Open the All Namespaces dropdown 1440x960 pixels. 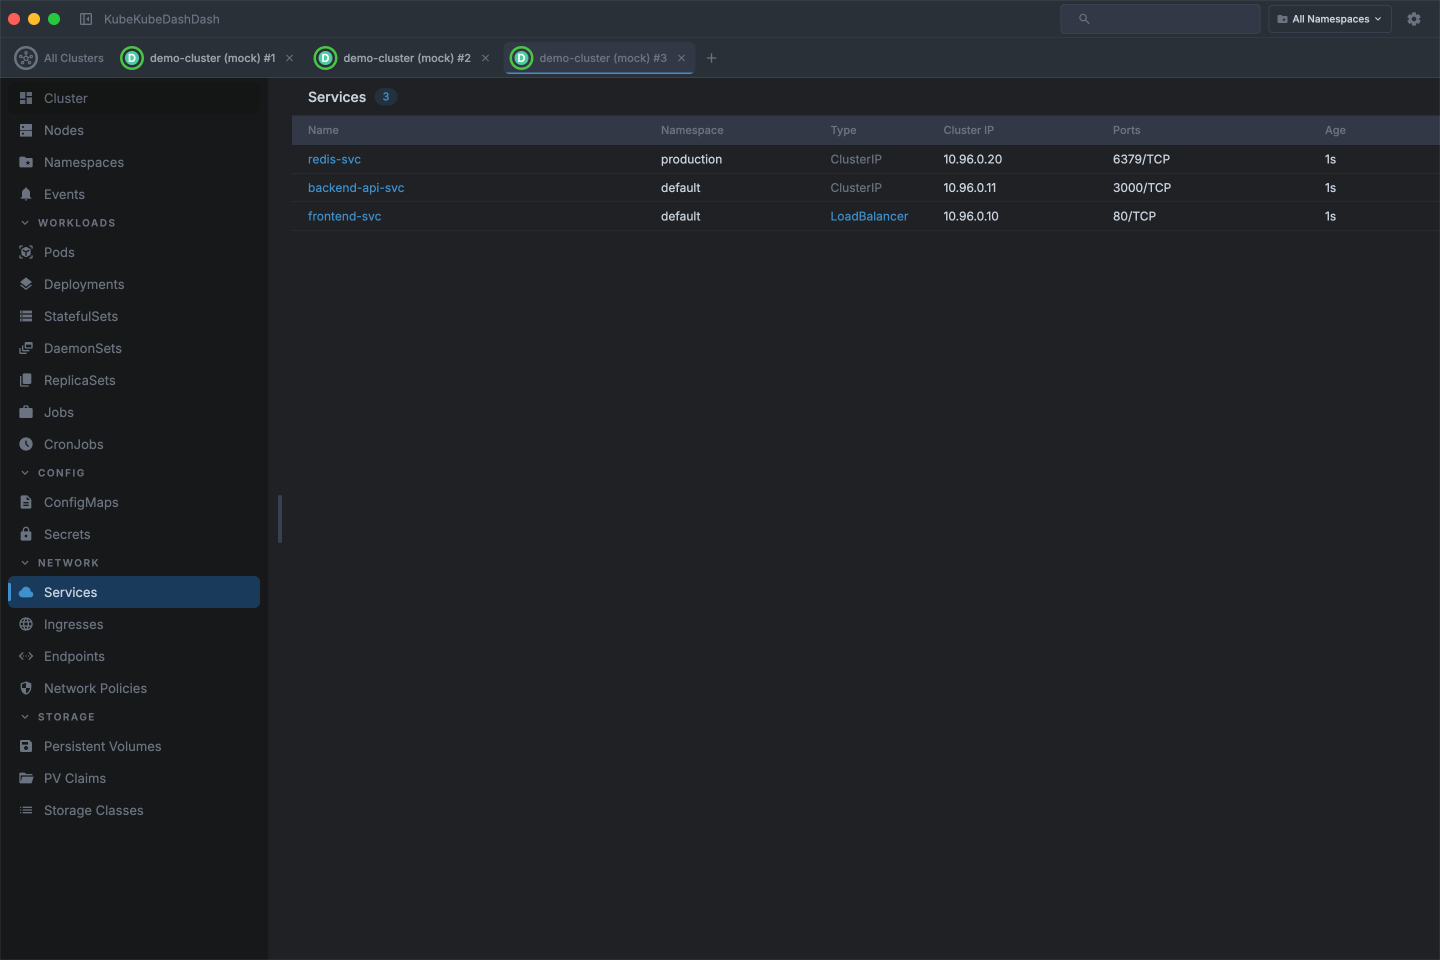pos(1330,19)
